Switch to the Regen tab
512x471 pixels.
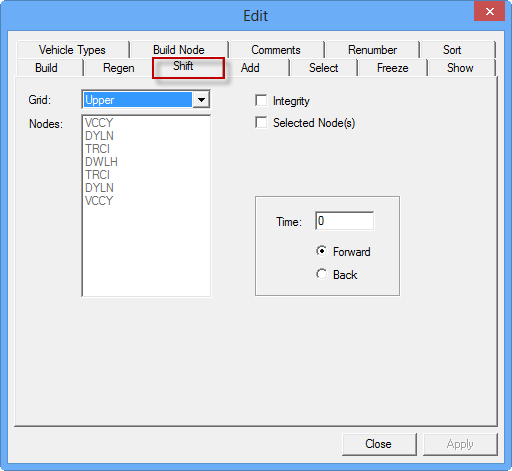[x=119, y=68]
